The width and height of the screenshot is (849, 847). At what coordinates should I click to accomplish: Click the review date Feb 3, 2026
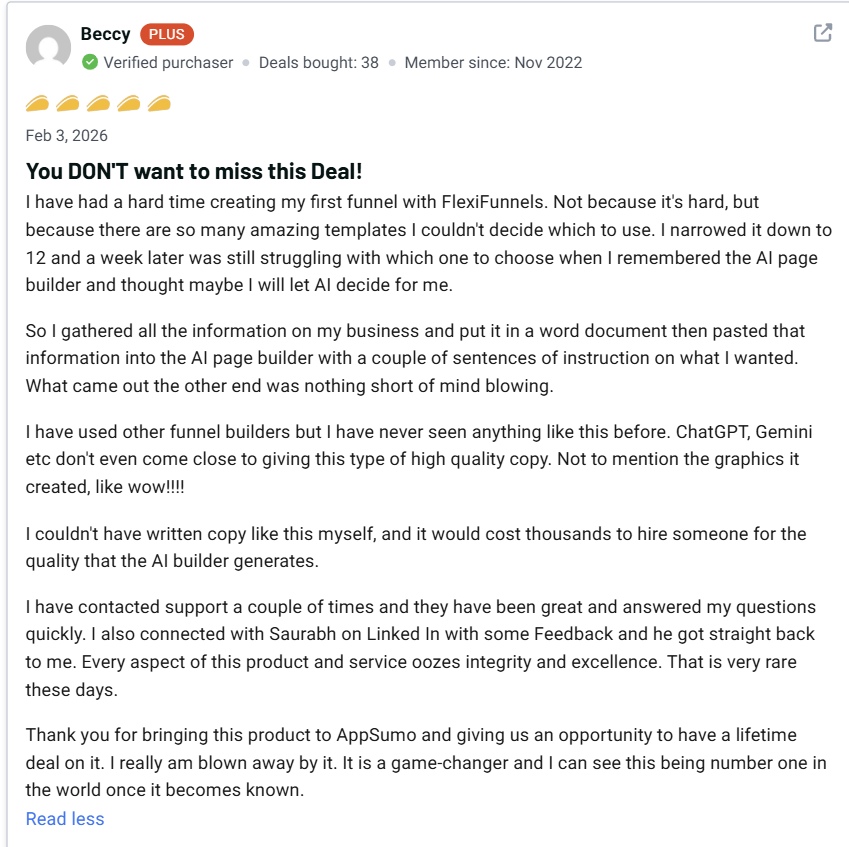point(67,135)
